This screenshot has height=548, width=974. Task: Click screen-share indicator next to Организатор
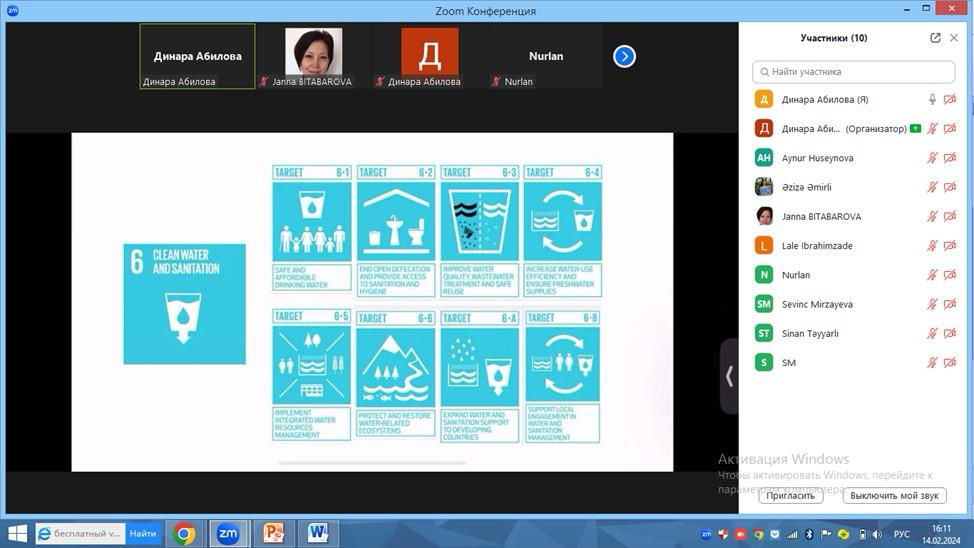(916, 129)
